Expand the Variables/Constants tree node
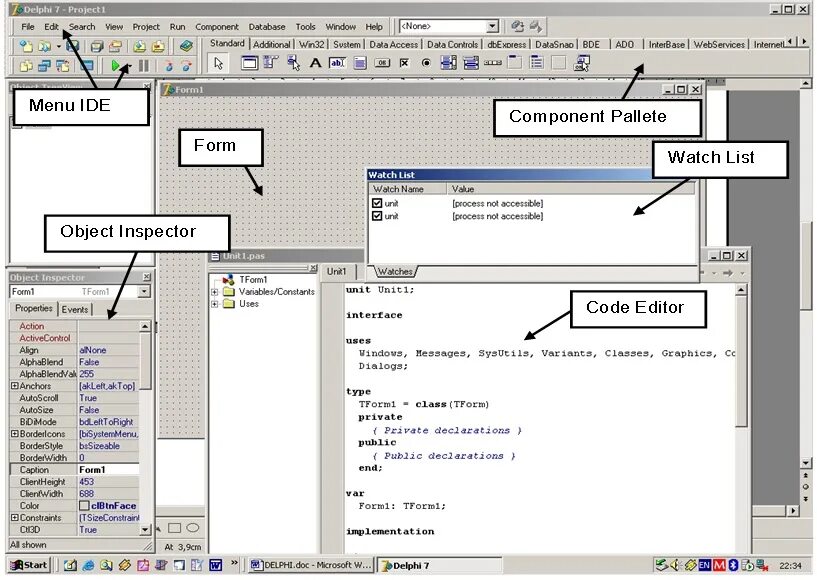Screen dimensions: 817x580 click(214, 292)
